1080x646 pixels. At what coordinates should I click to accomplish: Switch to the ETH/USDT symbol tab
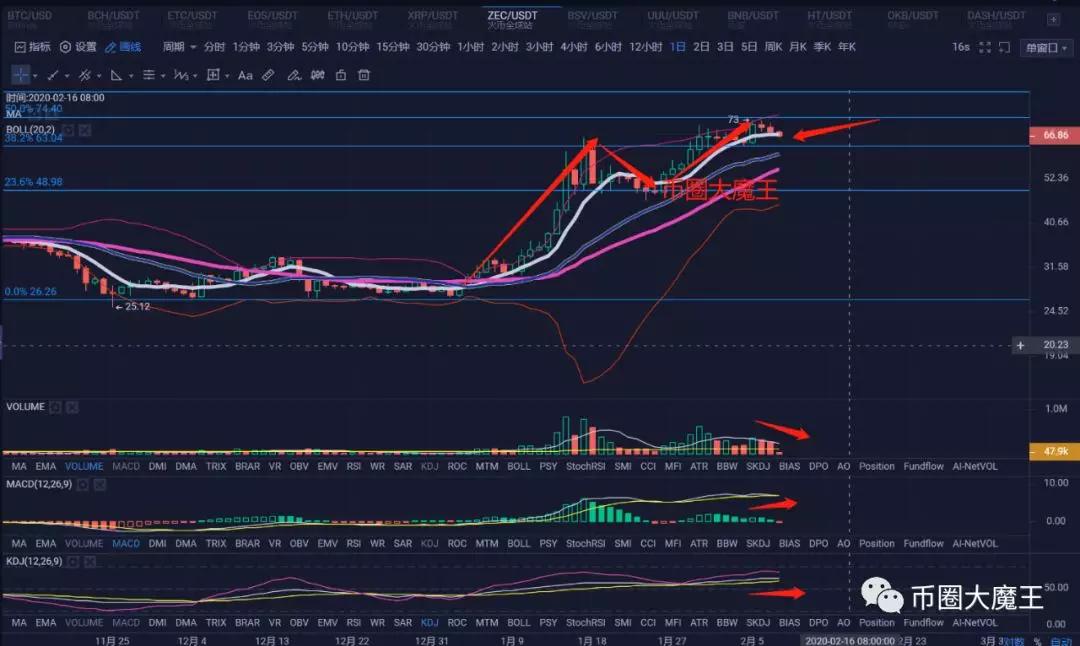[x=352, y=19]
